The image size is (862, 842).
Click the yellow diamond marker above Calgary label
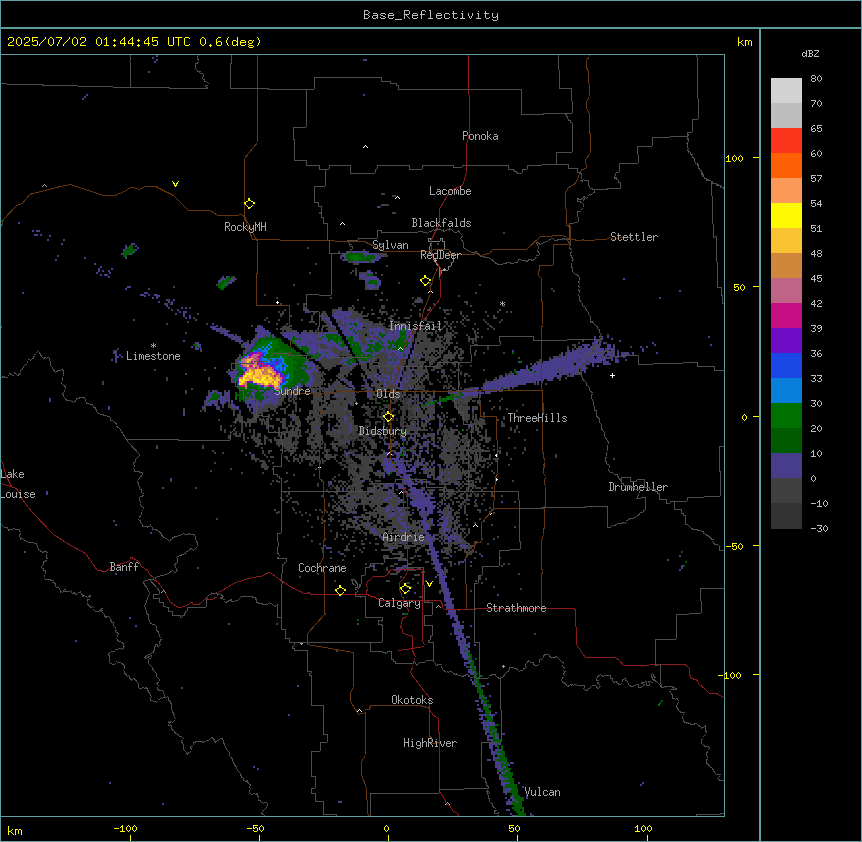(405, 589)
